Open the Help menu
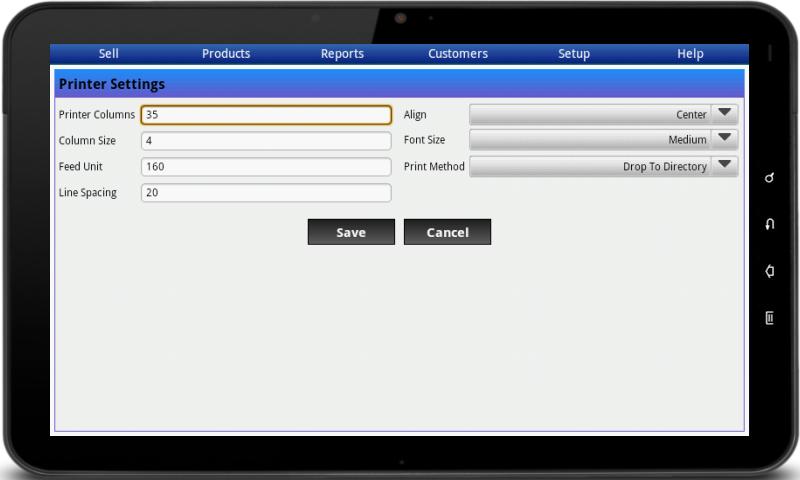 690,54
